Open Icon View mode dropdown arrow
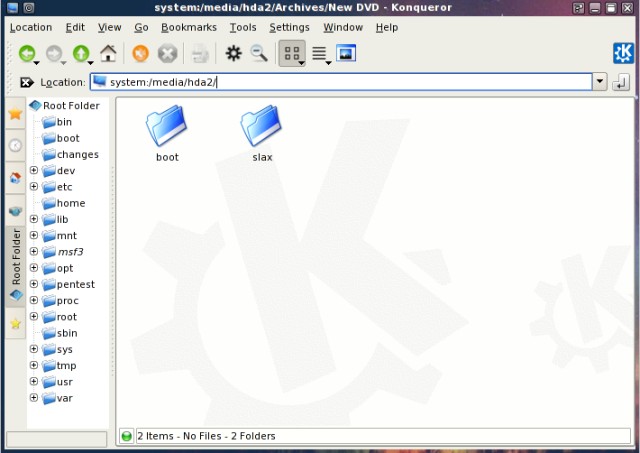This screenshot has width=640, height=453. (302, 63)
